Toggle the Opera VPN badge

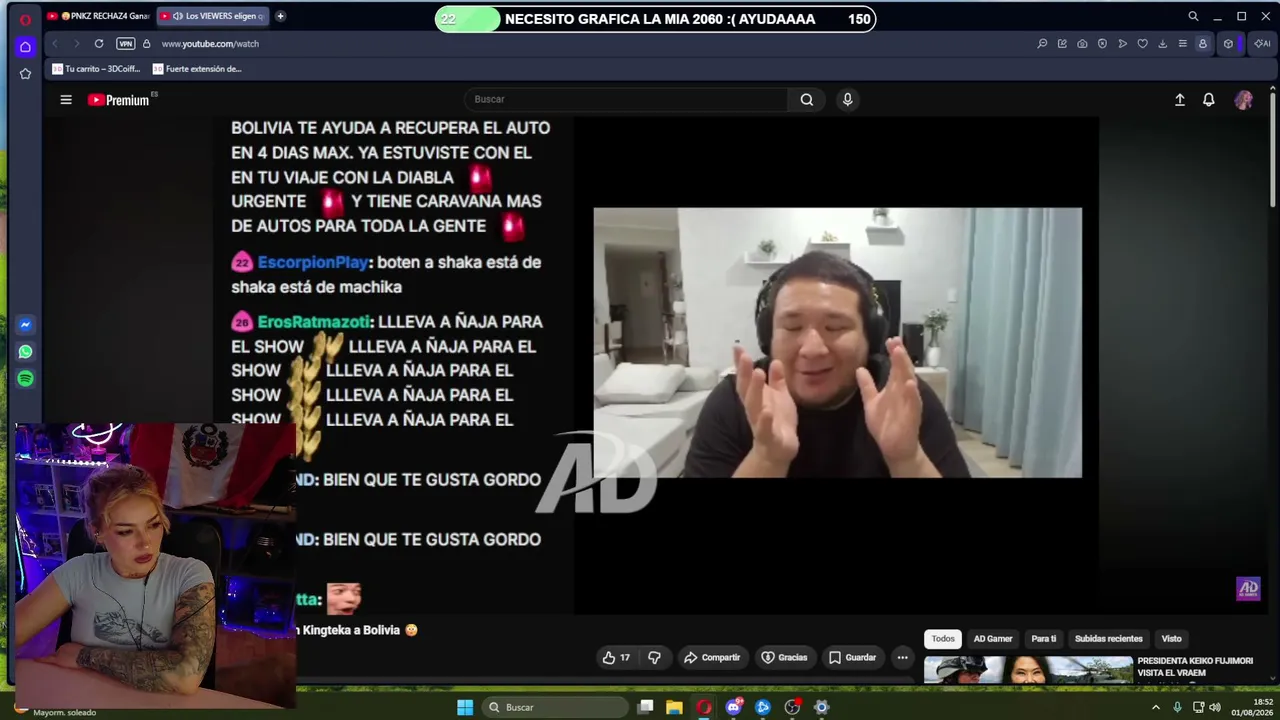pos(125,44)
